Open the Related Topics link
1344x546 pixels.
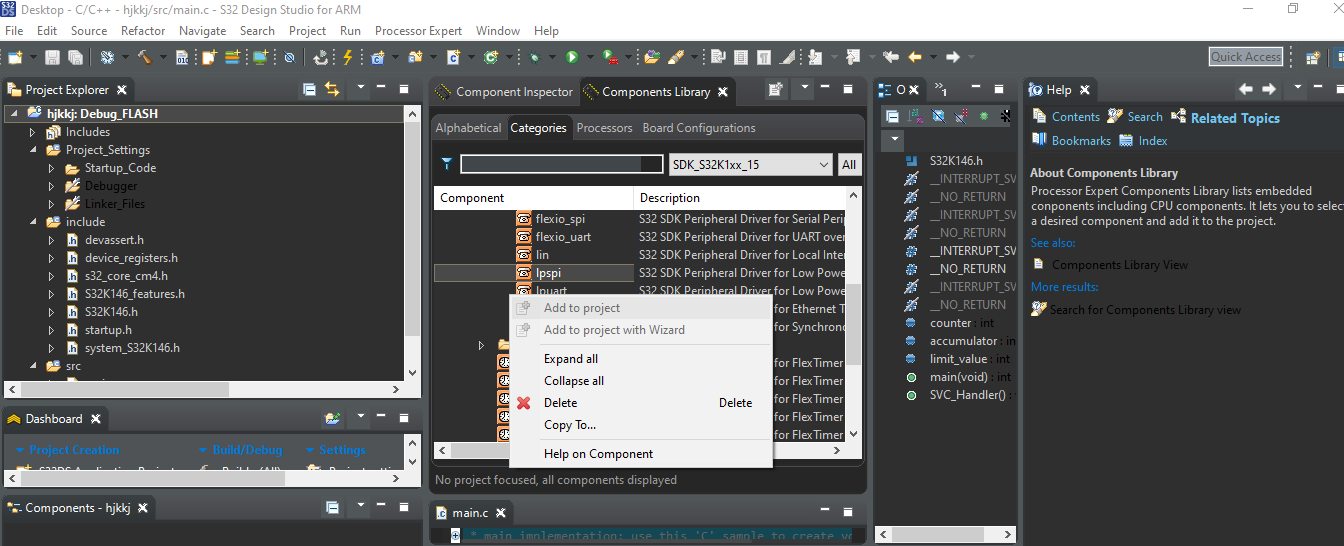tap(1235, 118)
